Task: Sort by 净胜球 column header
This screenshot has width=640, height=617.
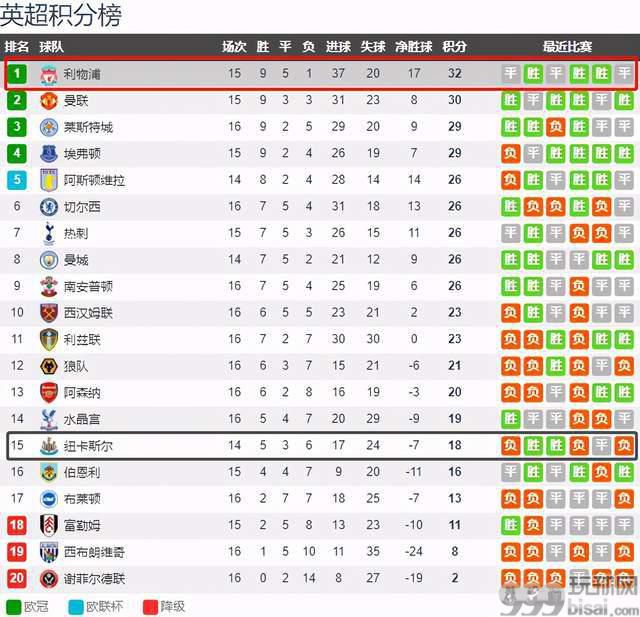Action: coord(413,47)
